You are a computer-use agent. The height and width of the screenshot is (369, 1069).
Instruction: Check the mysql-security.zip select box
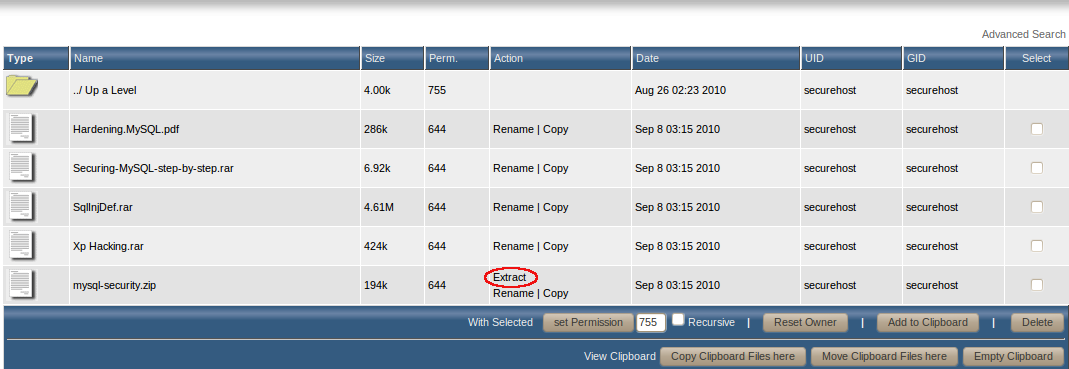pyautogui.click(x=1036, y=284)
